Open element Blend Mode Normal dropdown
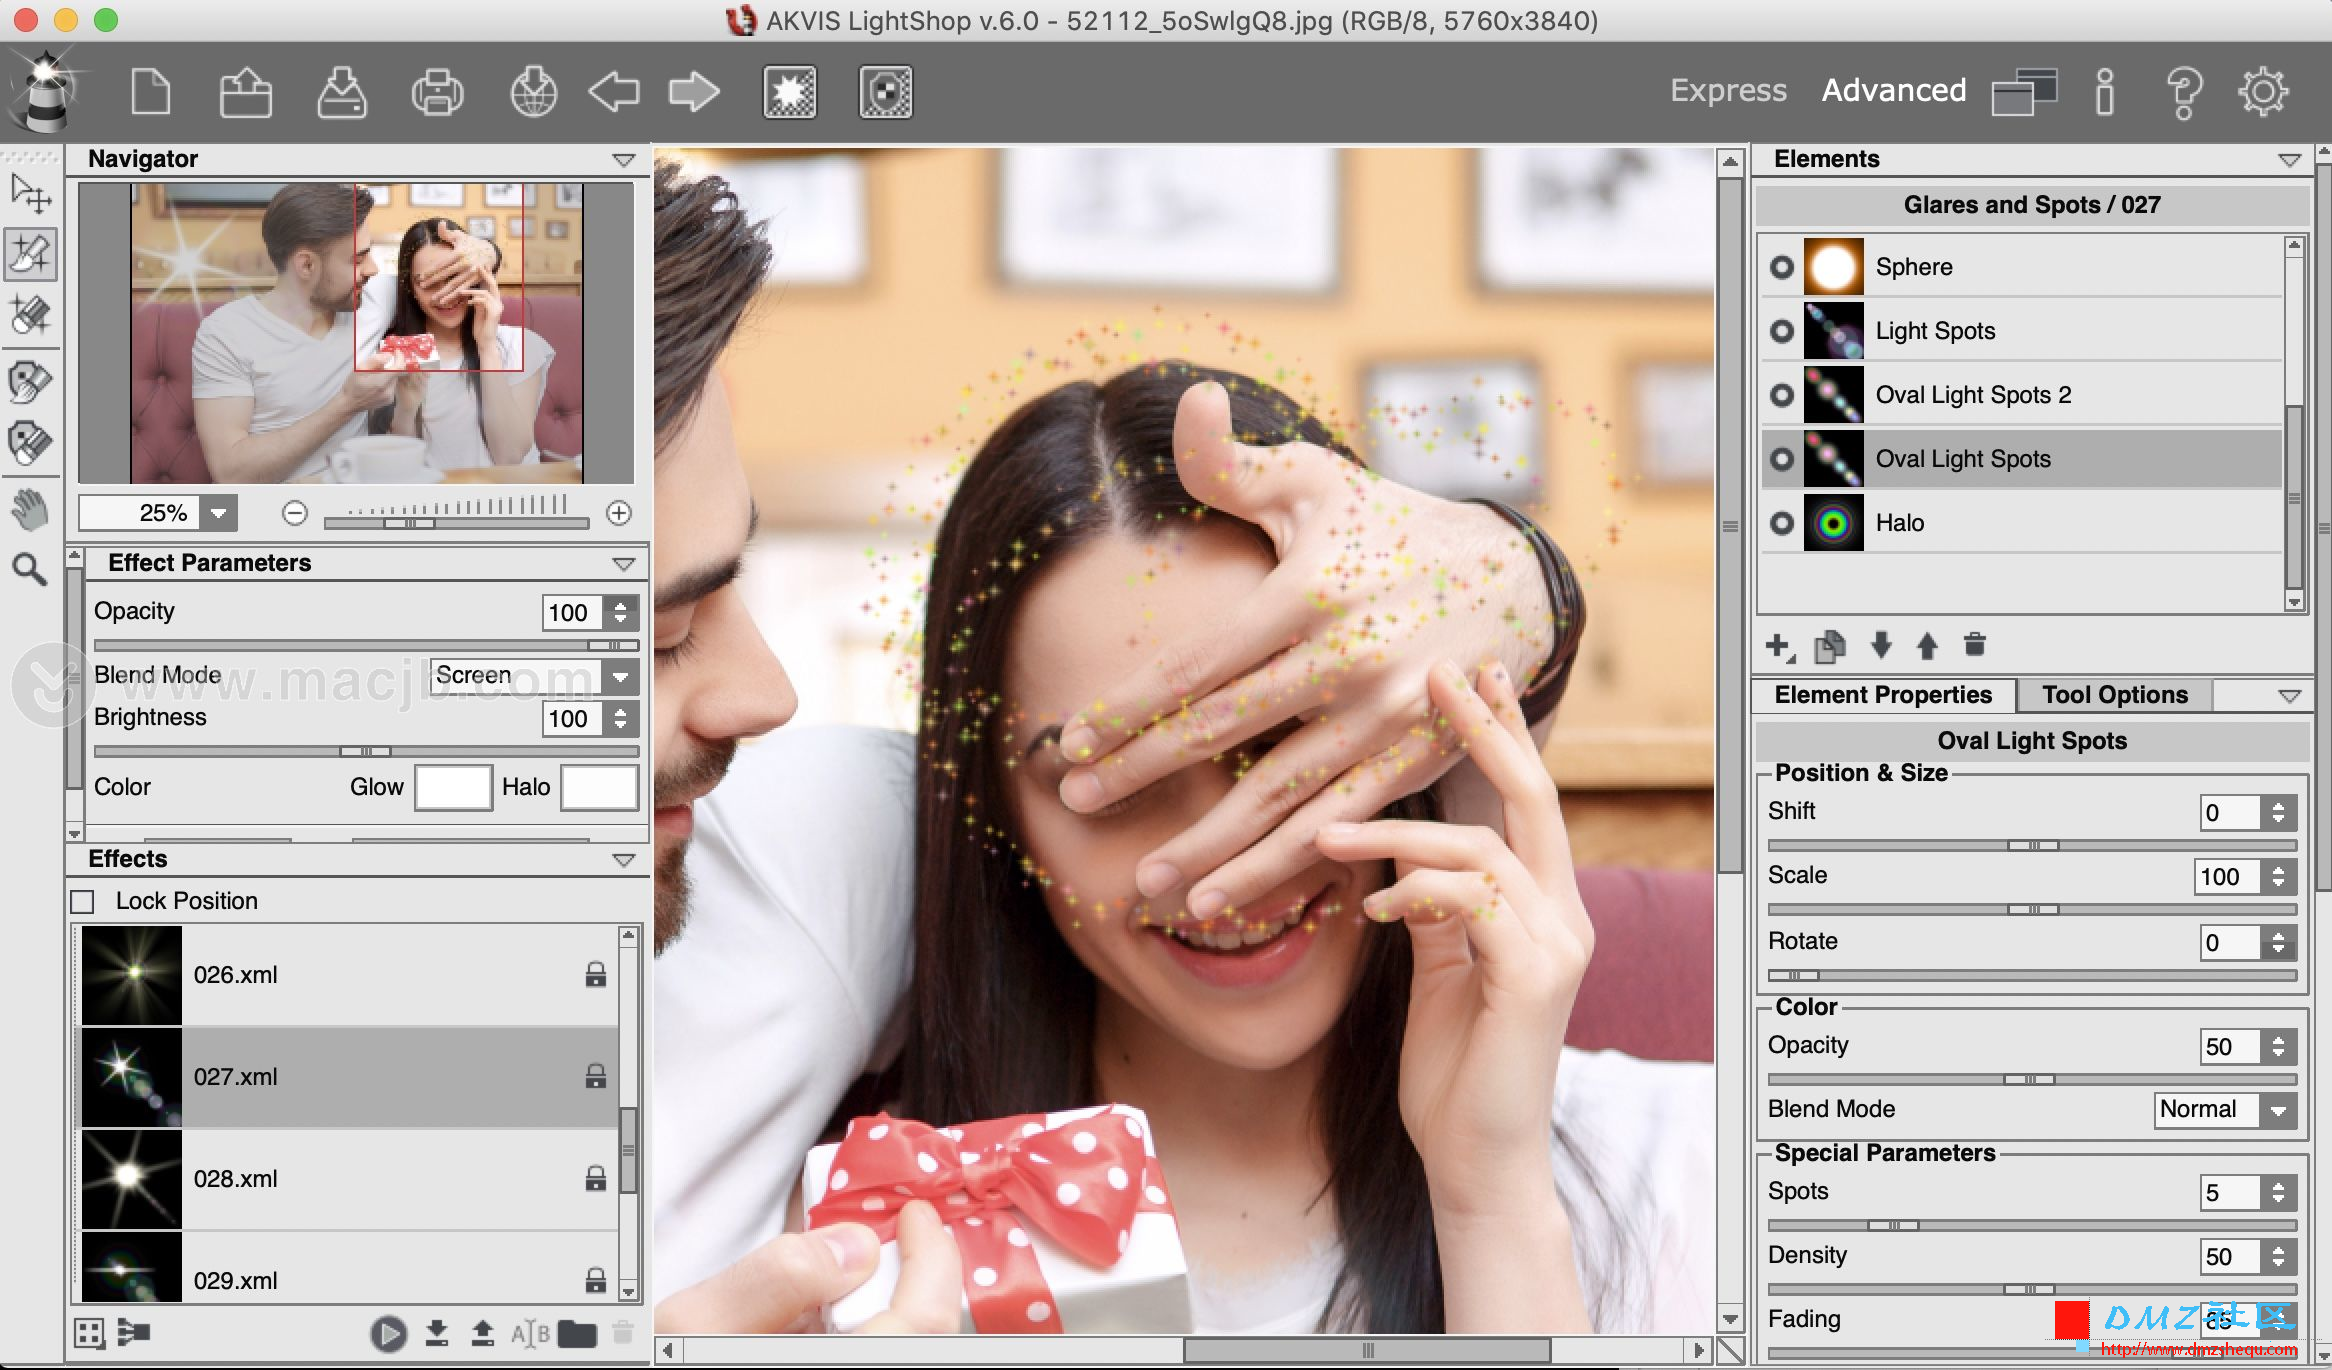Image resolution: width=2332 pixels, height=1370 pixels. tap(2278, 1110)
